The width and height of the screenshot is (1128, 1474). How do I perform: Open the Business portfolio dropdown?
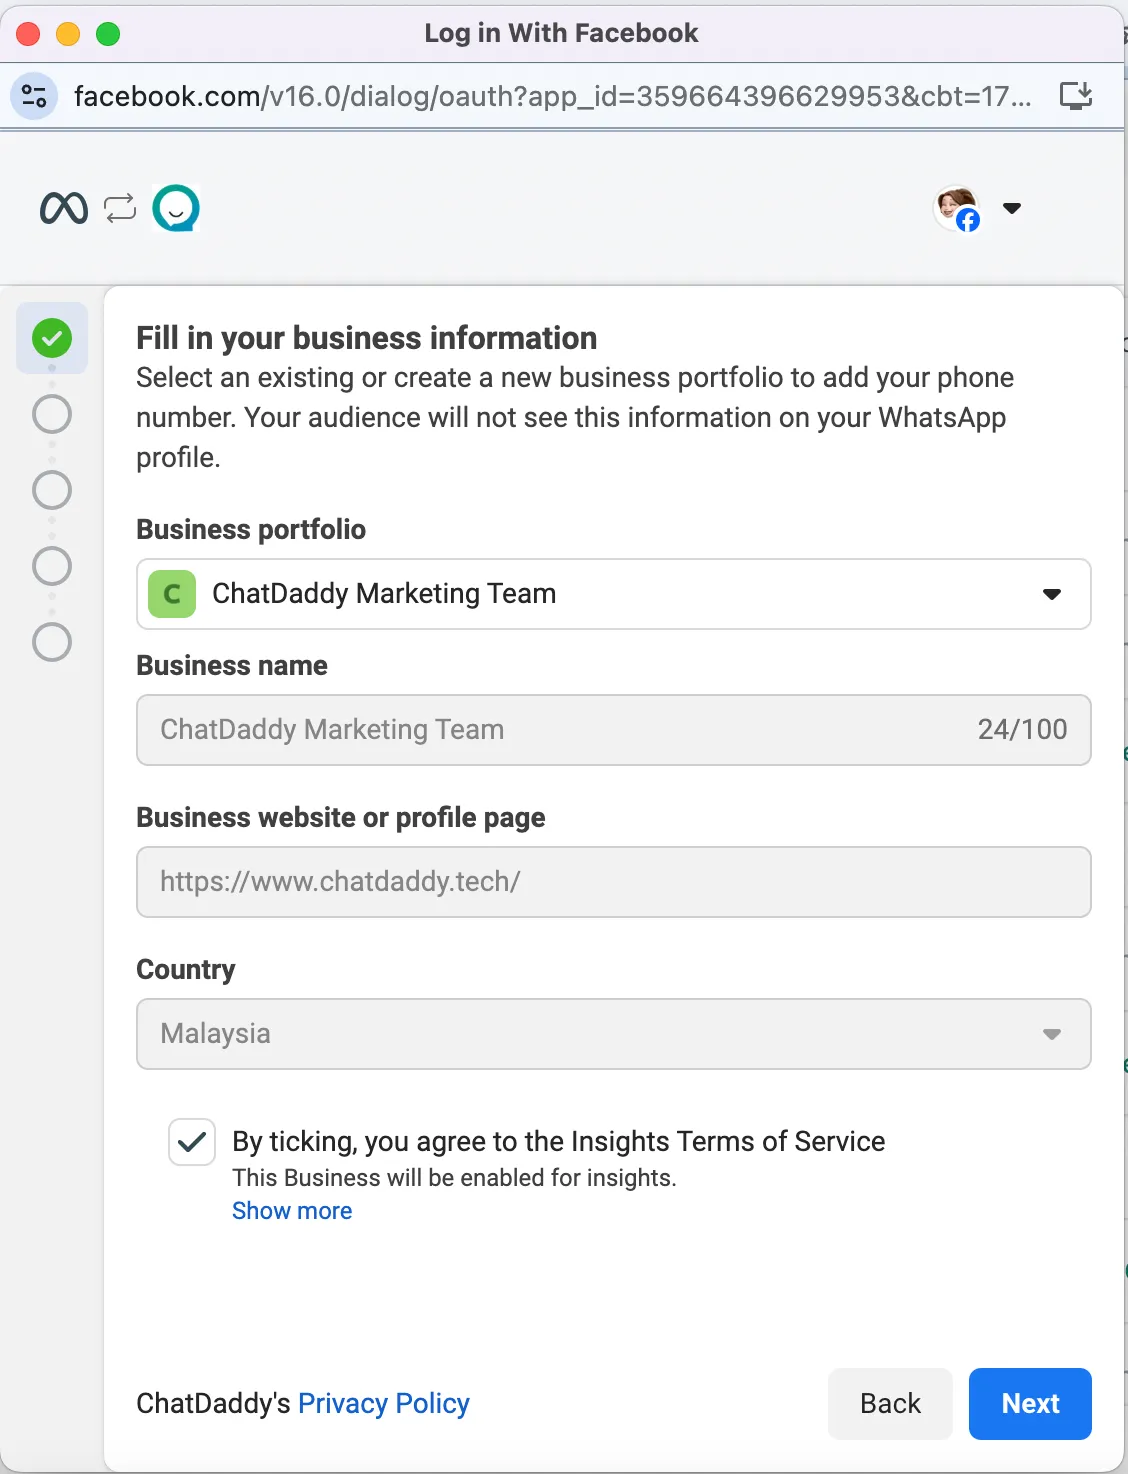pyautogui.click(x=613, y=594)
